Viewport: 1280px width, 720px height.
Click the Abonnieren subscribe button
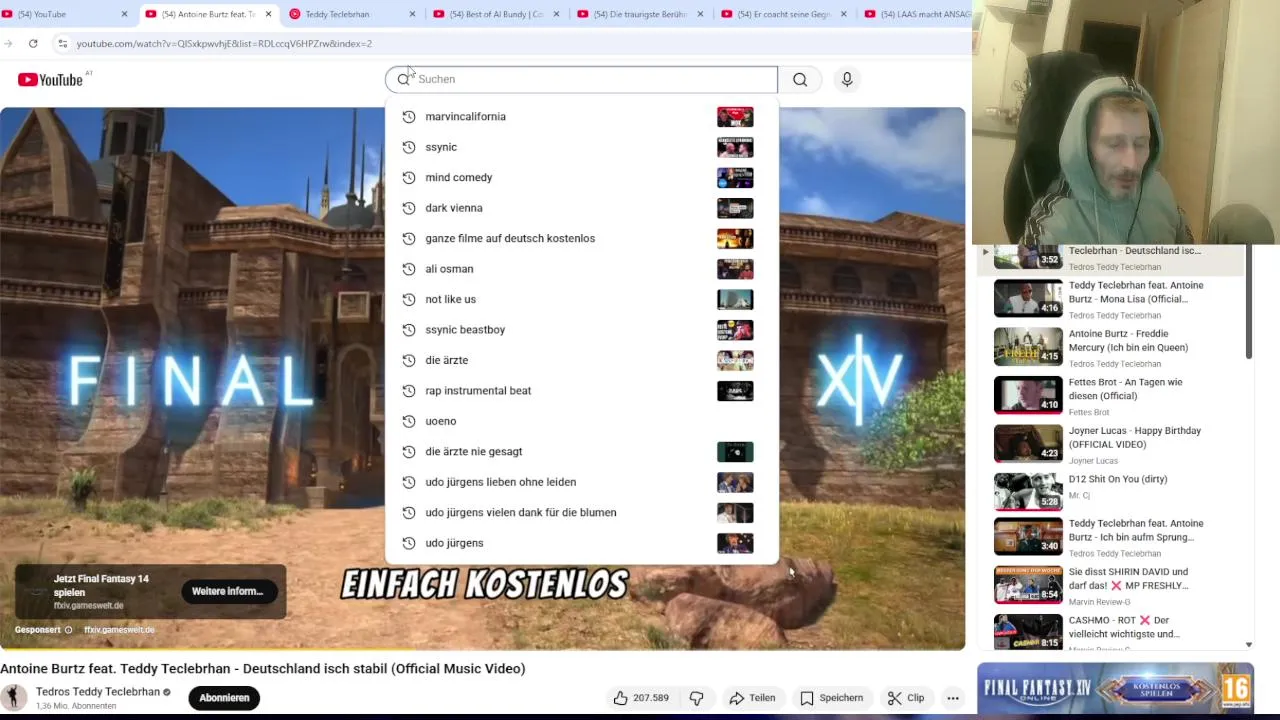tap(224, 698)
